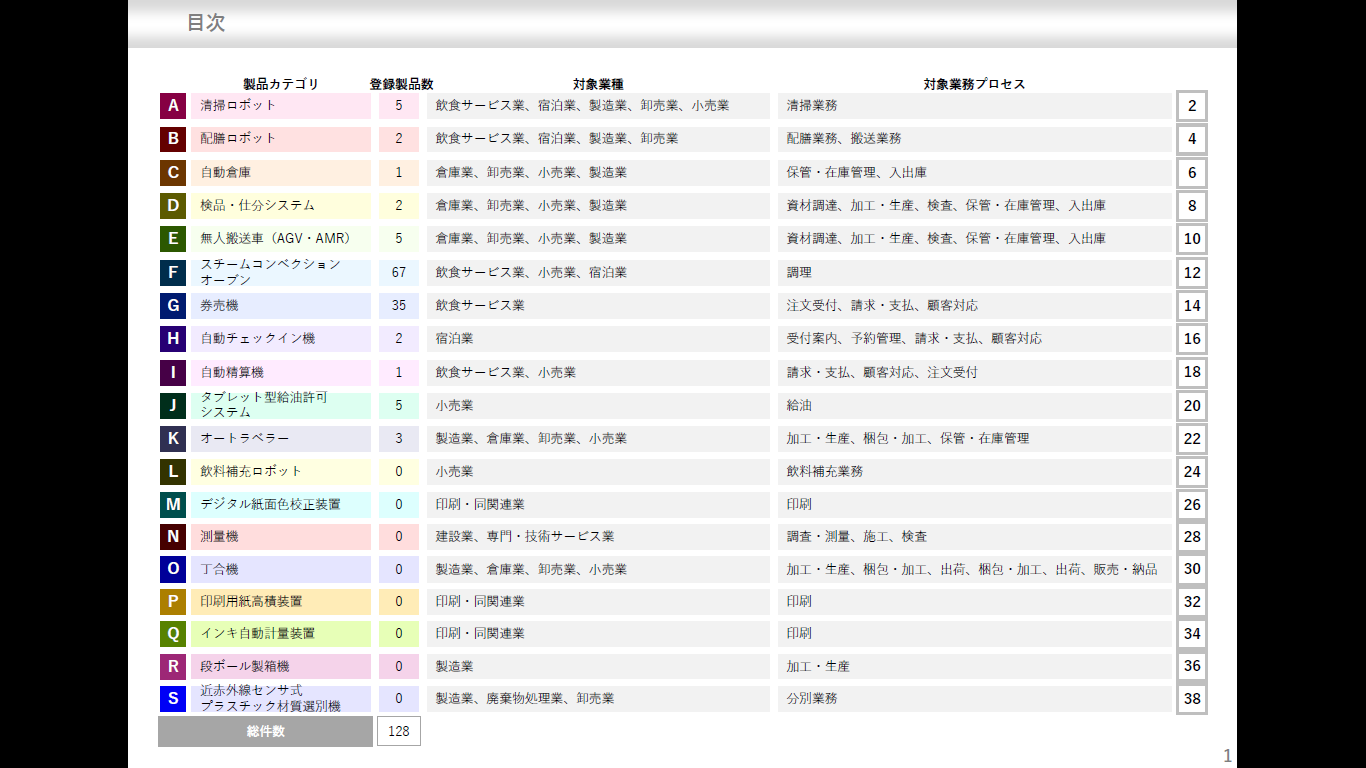Select the 自動チェックイン機 category cell
Viewport: 1366px width, 768px height.
281,339
